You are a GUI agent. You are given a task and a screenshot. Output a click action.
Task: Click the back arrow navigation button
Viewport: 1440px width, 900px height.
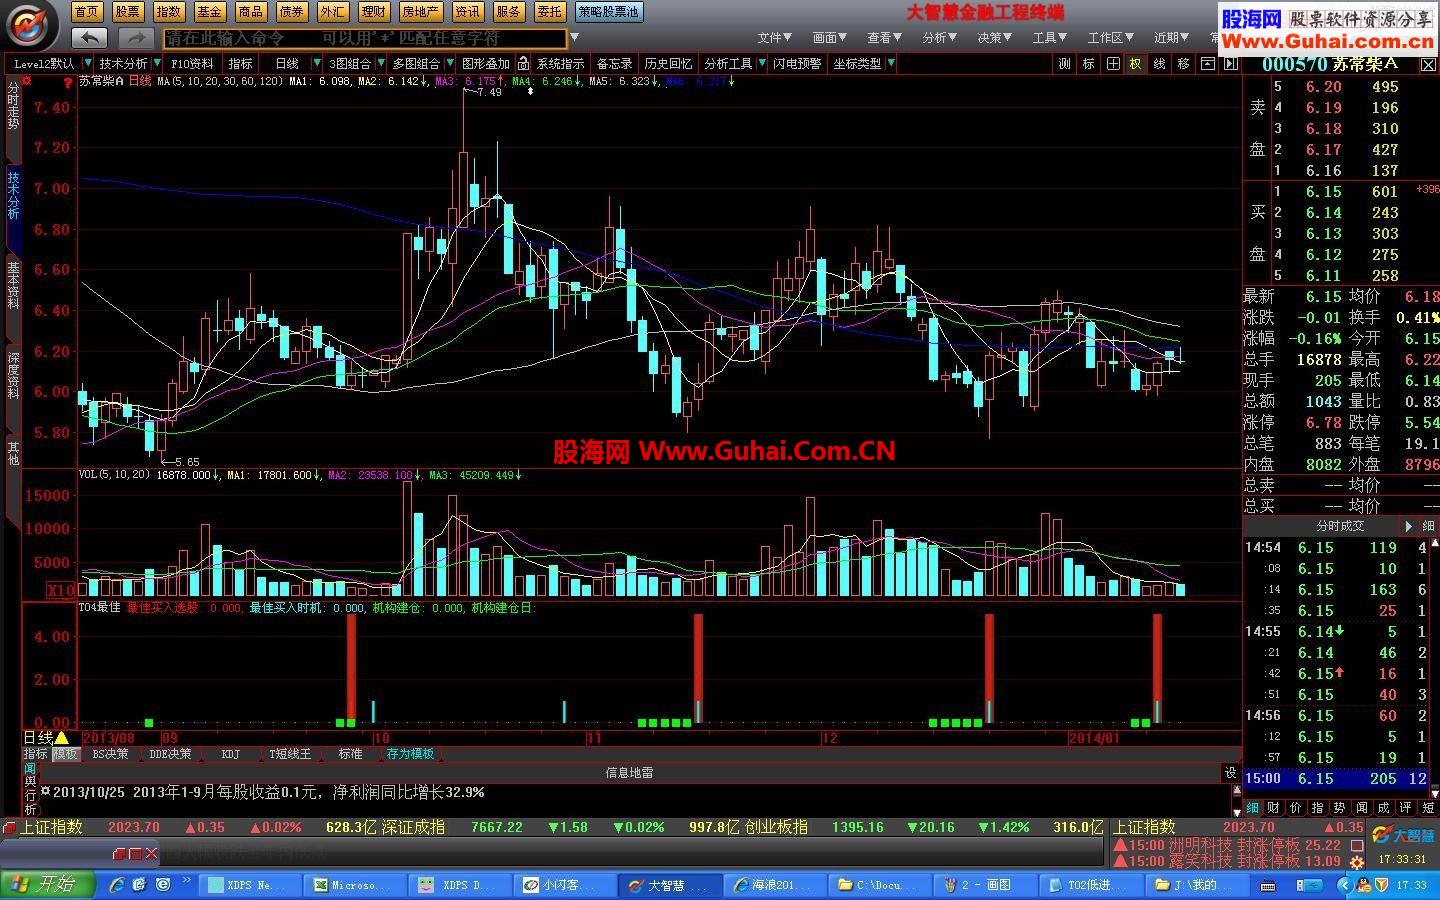pyautogui.click(x=90, y=38)
